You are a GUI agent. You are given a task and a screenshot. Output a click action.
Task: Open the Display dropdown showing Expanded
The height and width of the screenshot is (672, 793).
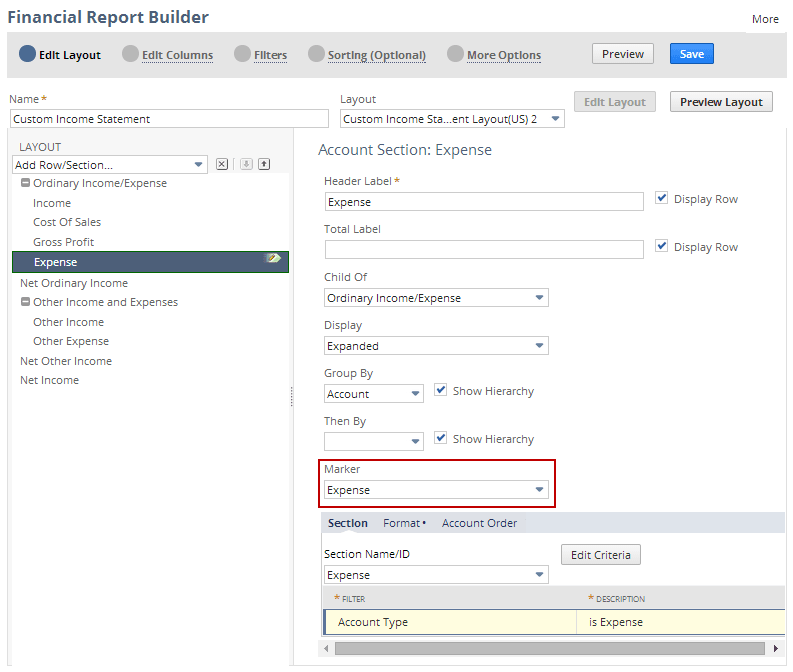436,346
